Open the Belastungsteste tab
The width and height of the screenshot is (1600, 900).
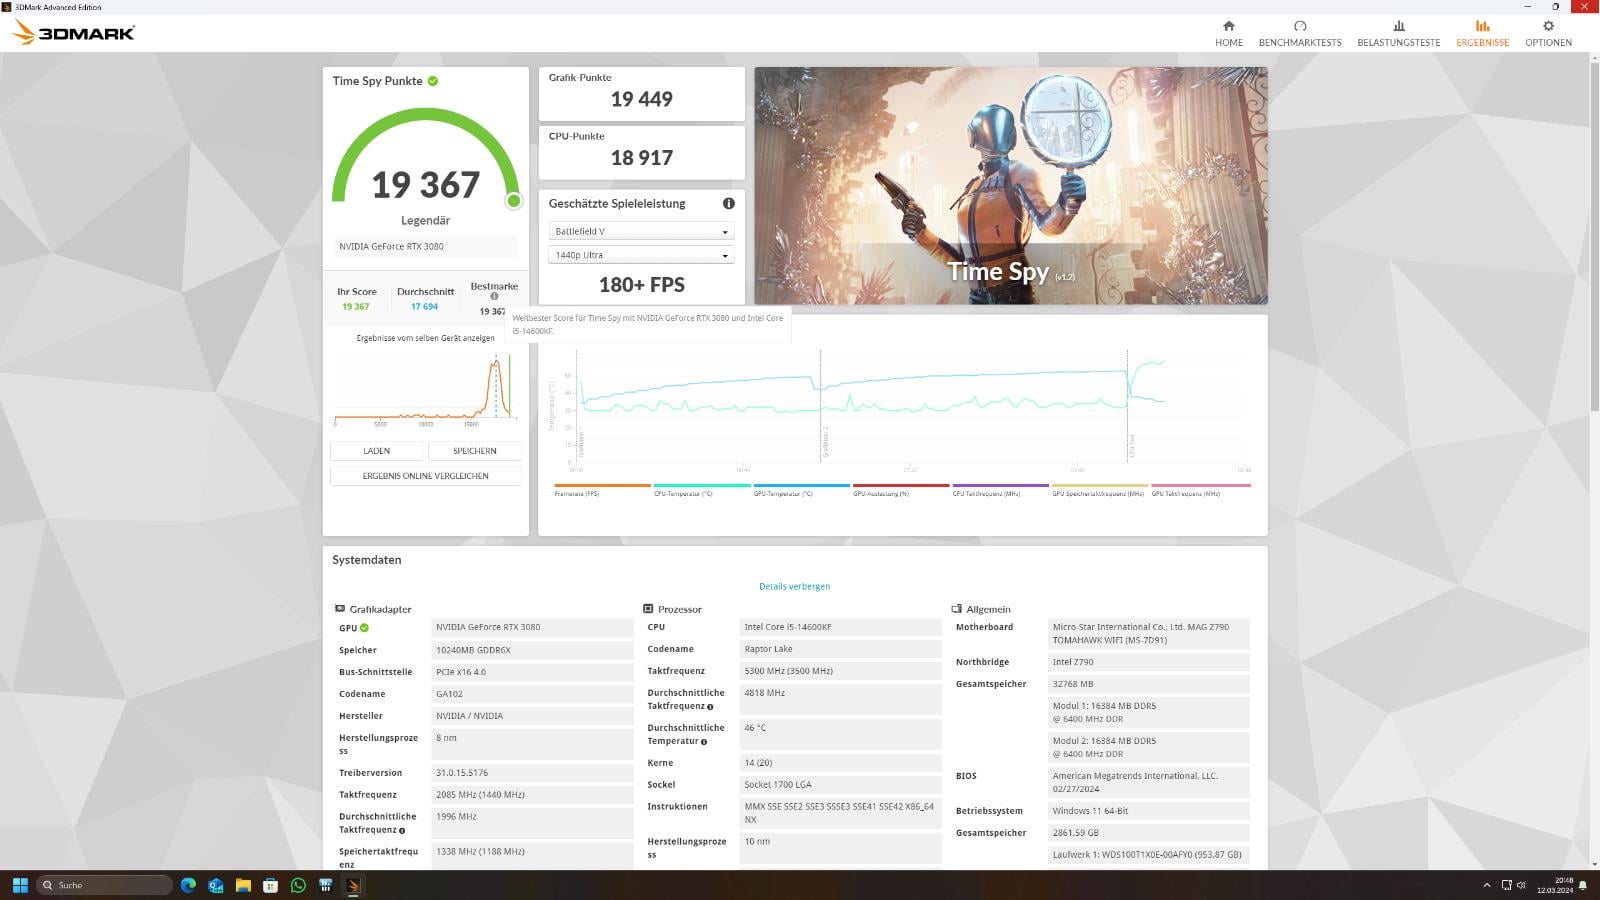click(x=1398, y=34)
